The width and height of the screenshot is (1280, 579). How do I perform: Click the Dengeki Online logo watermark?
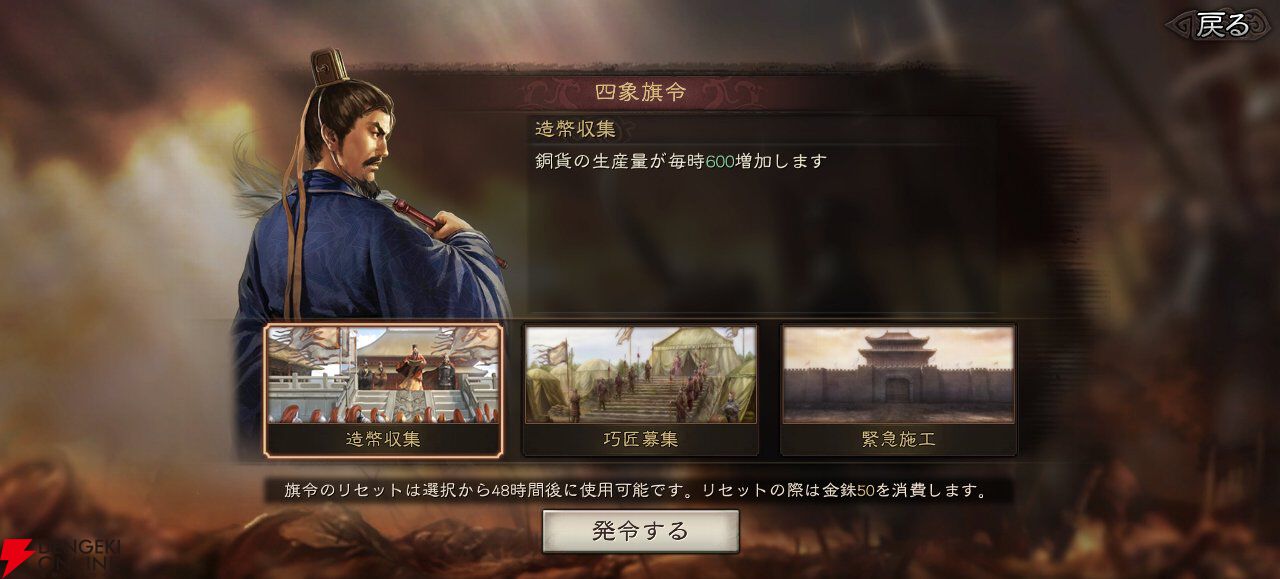tap(60, 557)
